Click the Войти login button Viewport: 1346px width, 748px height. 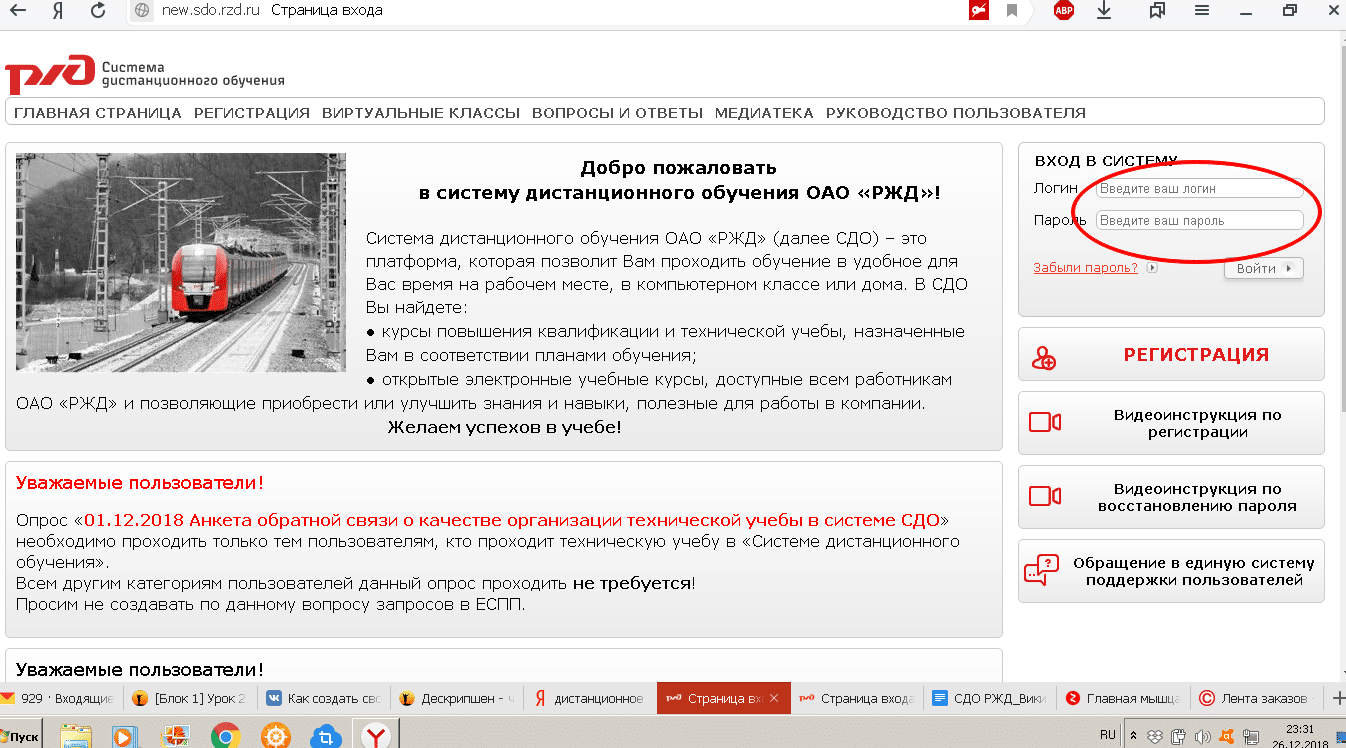(1263, 268)
